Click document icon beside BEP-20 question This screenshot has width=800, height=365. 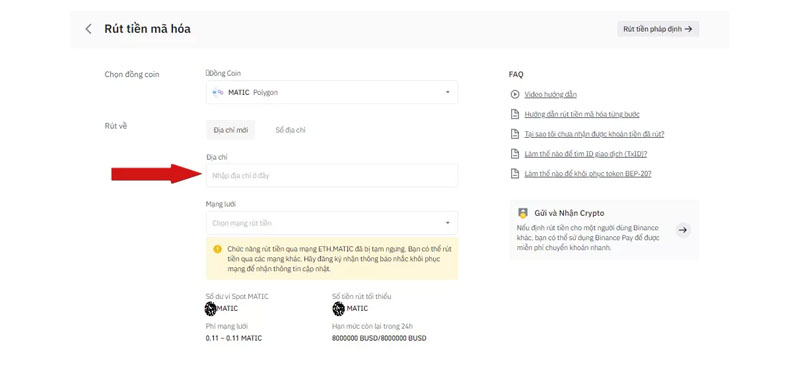coord(515,174)
